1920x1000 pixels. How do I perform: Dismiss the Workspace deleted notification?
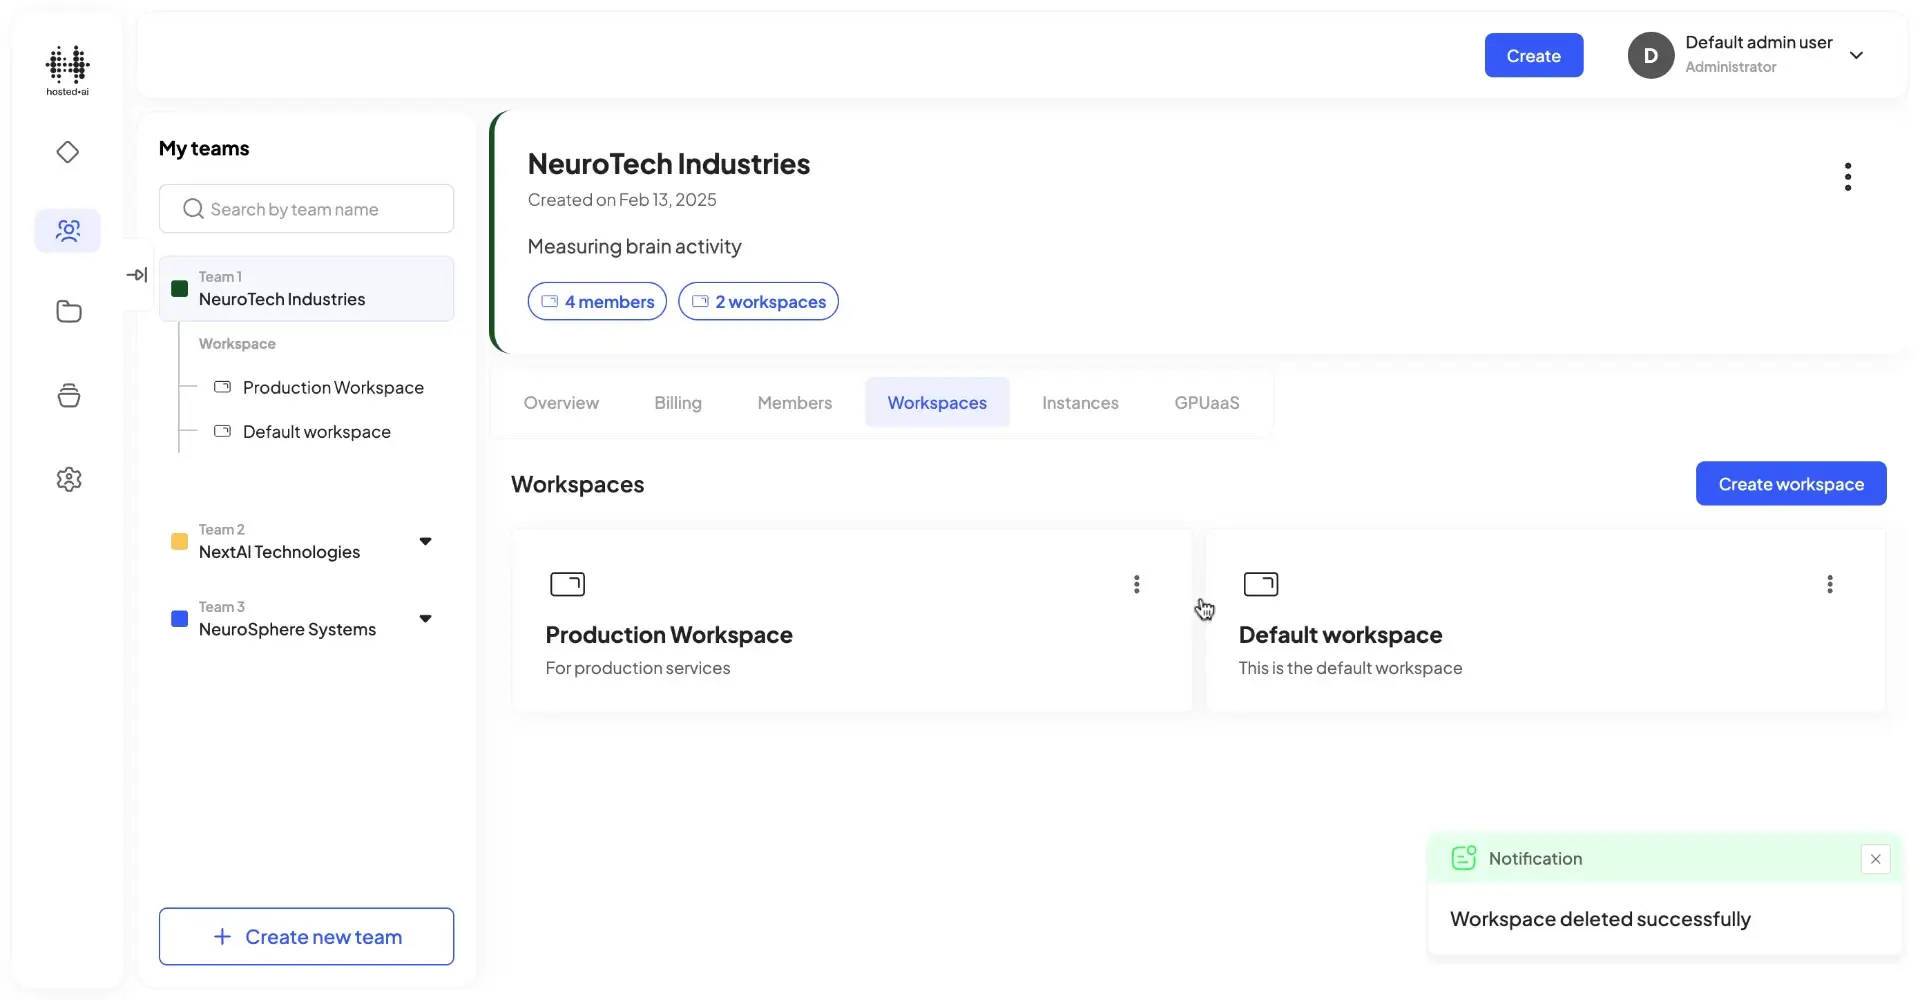point(1875,859)
